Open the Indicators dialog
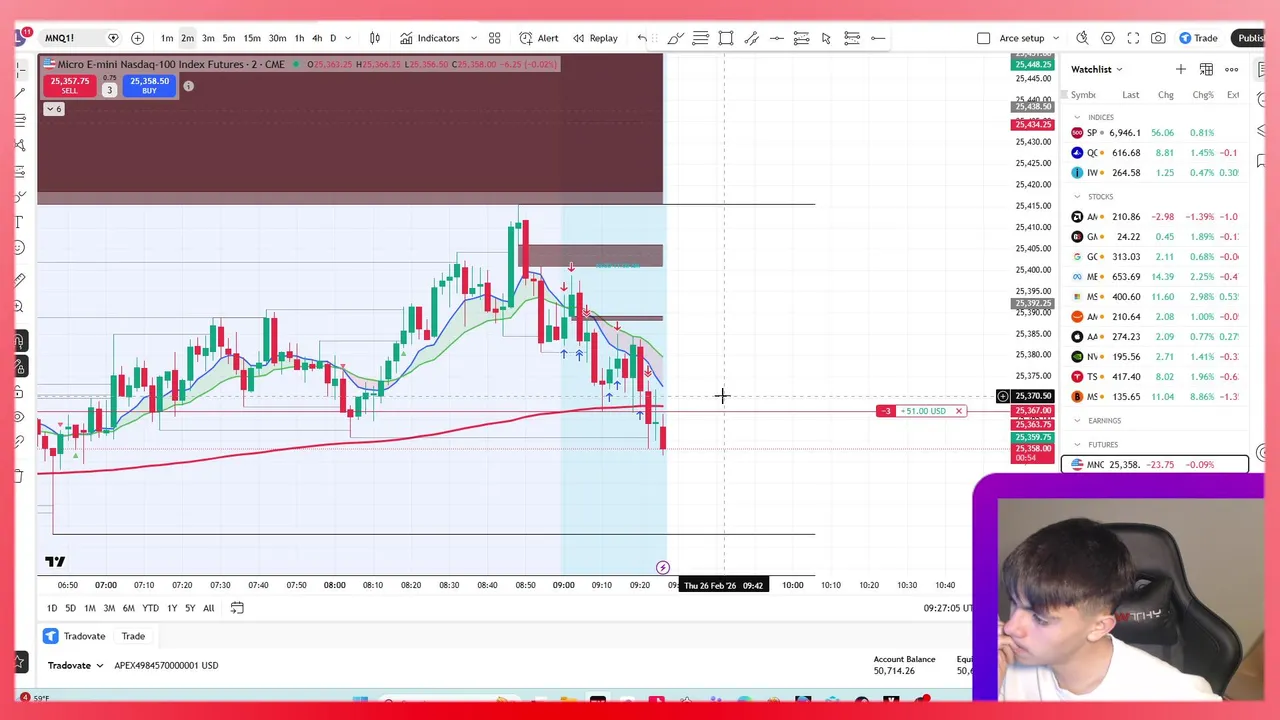This screenshot has width=1280, height=720. point(430,38)
